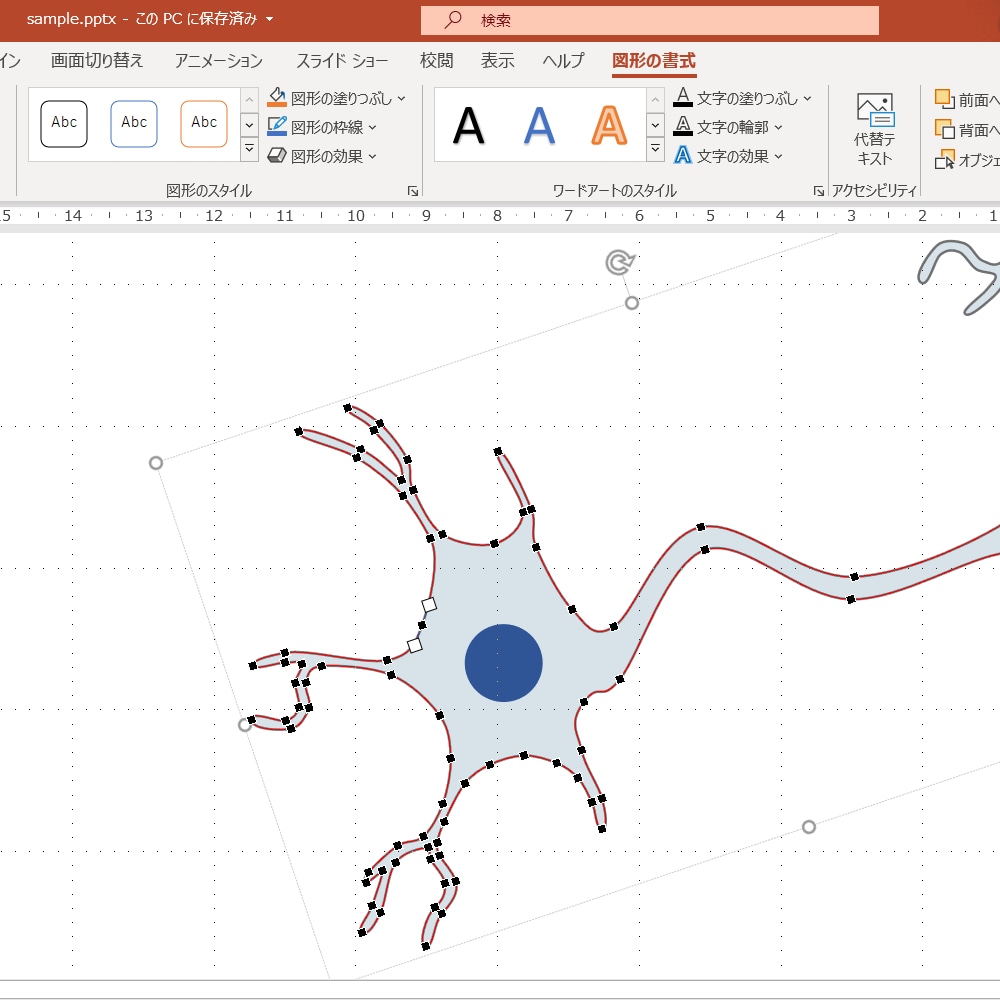The width and height of the screenshot is (1000, 1000).
Task: Apply the orange outlined Abc shape style
Action: [x=204, y=124]
